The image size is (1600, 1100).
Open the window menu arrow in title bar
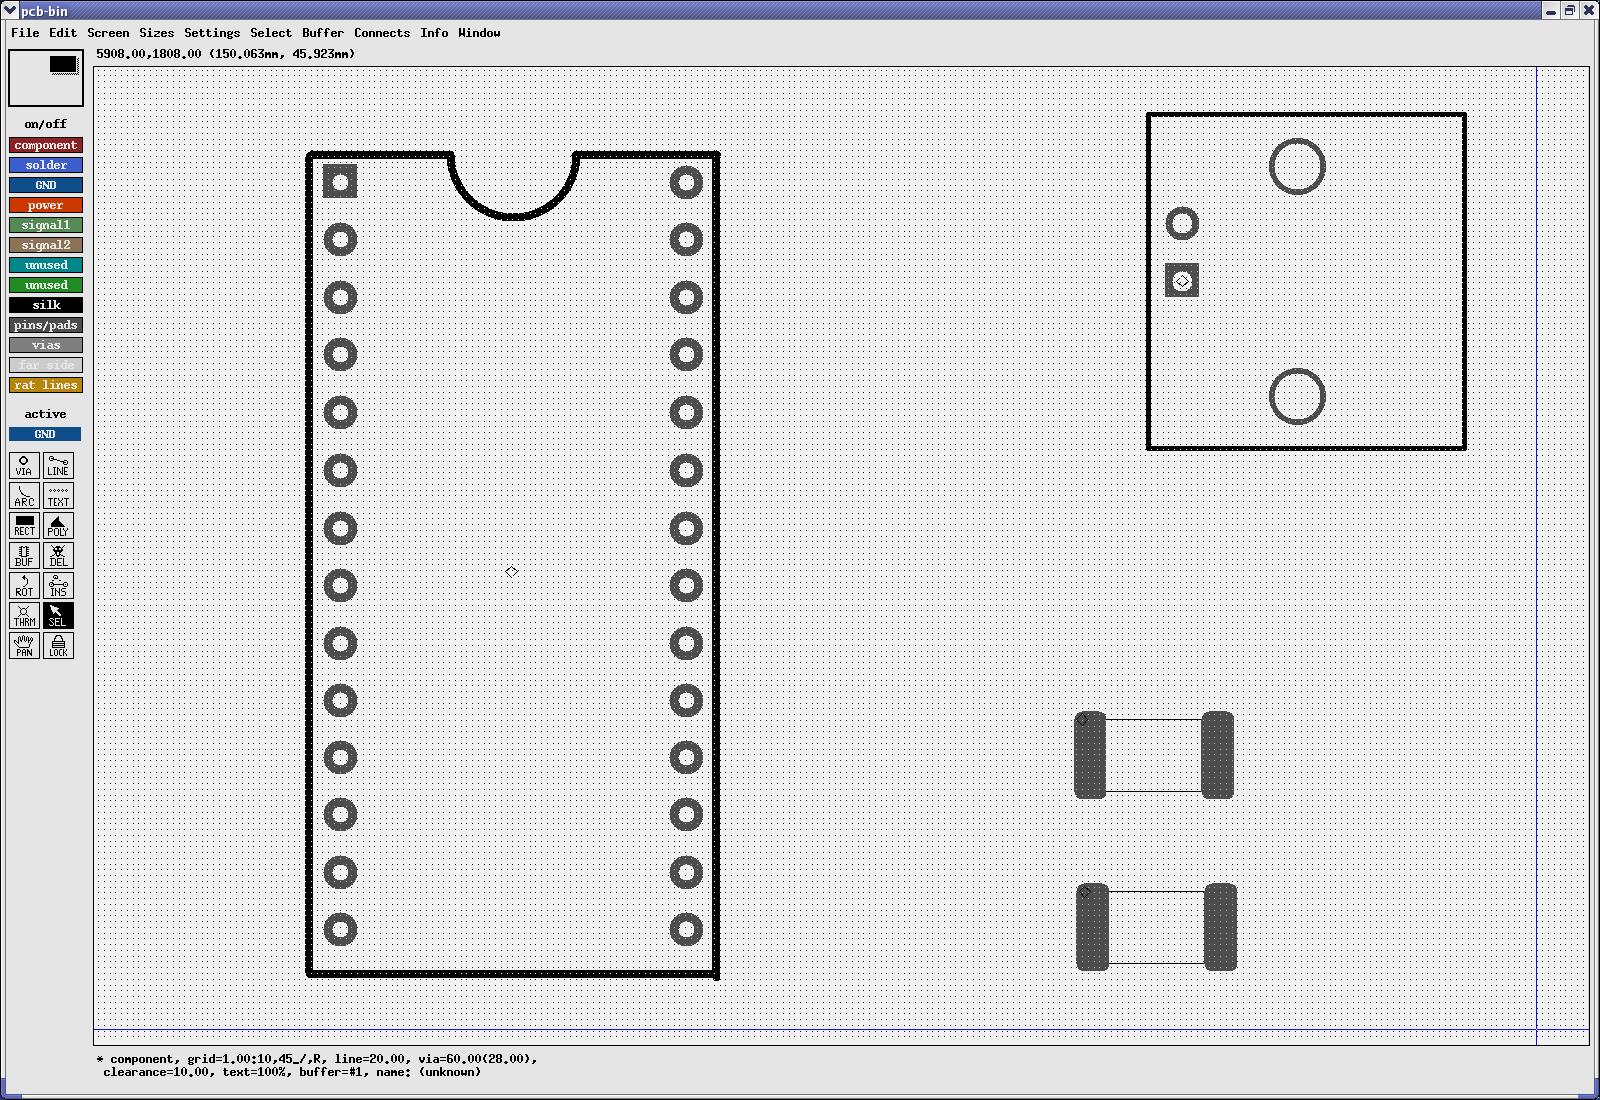point(10,11)
